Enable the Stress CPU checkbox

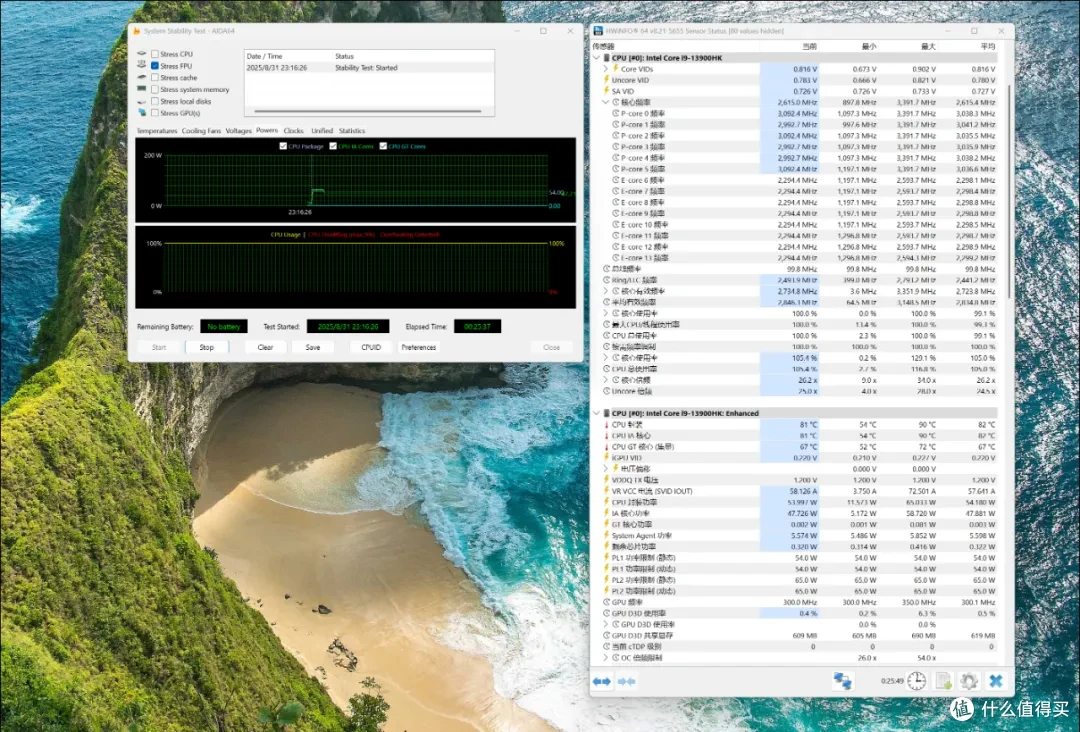155,54
